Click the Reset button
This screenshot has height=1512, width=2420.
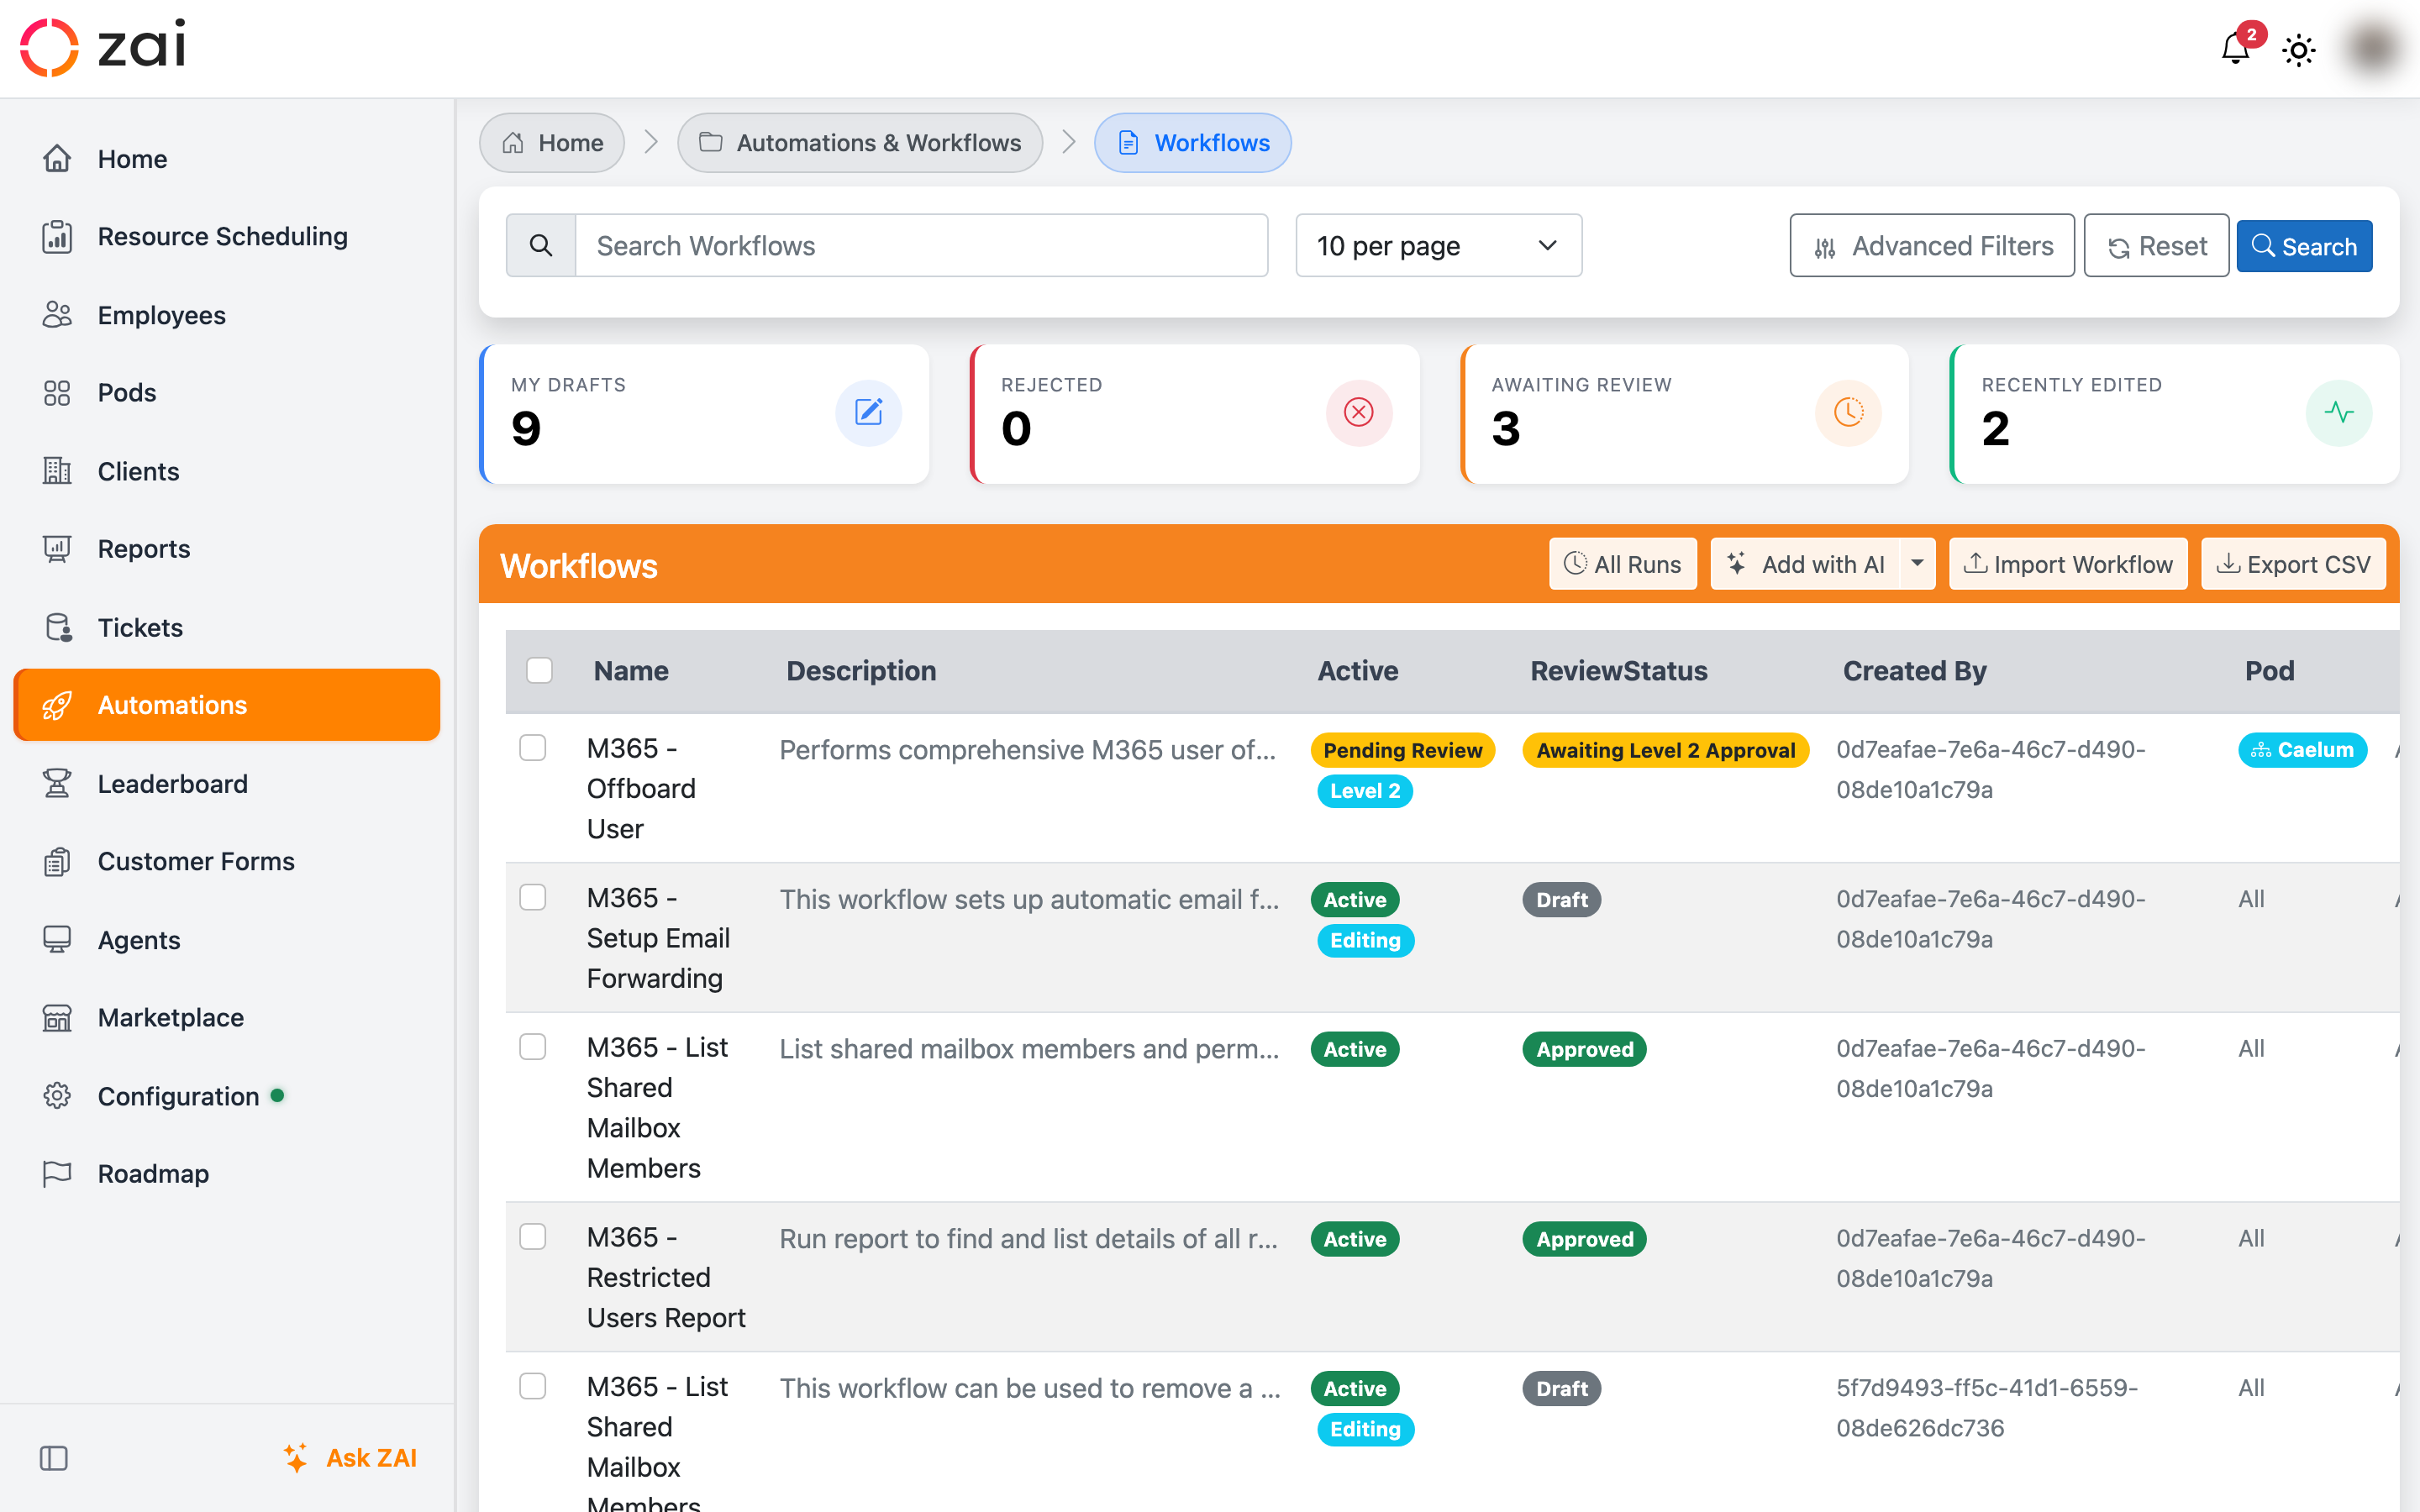coord(2156,245)
